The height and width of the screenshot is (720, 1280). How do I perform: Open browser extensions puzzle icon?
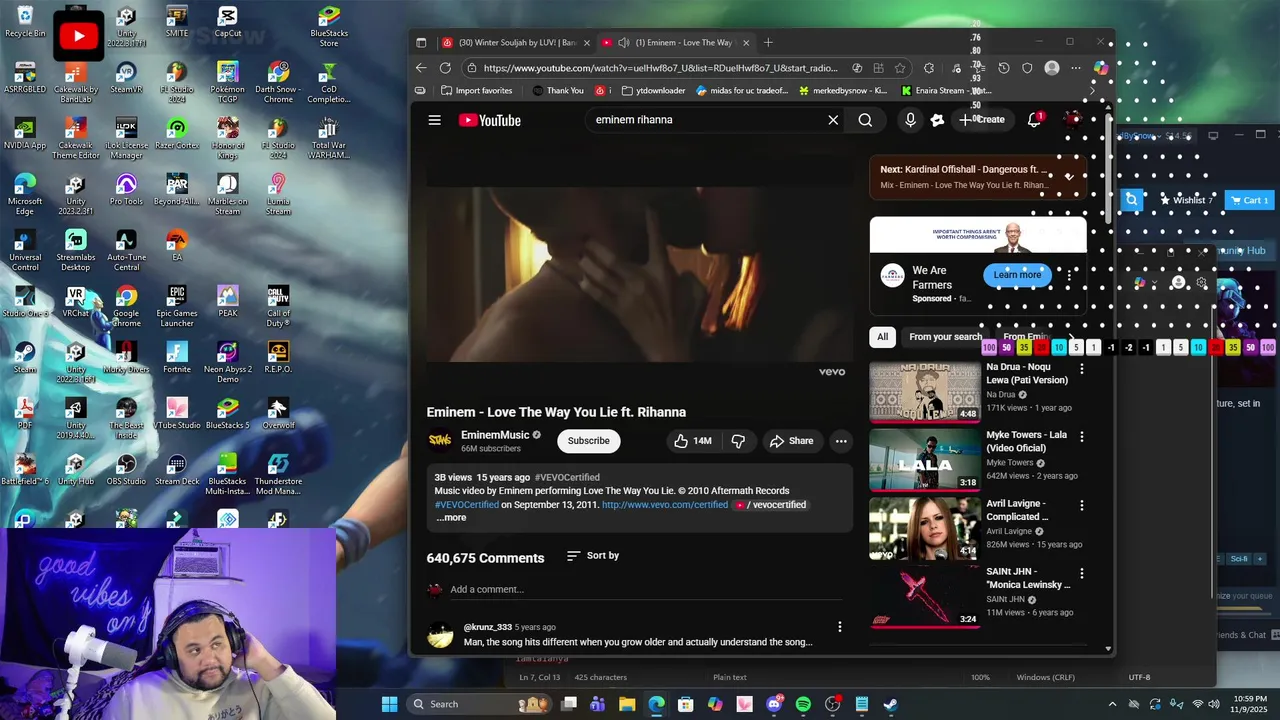point(929,68)
